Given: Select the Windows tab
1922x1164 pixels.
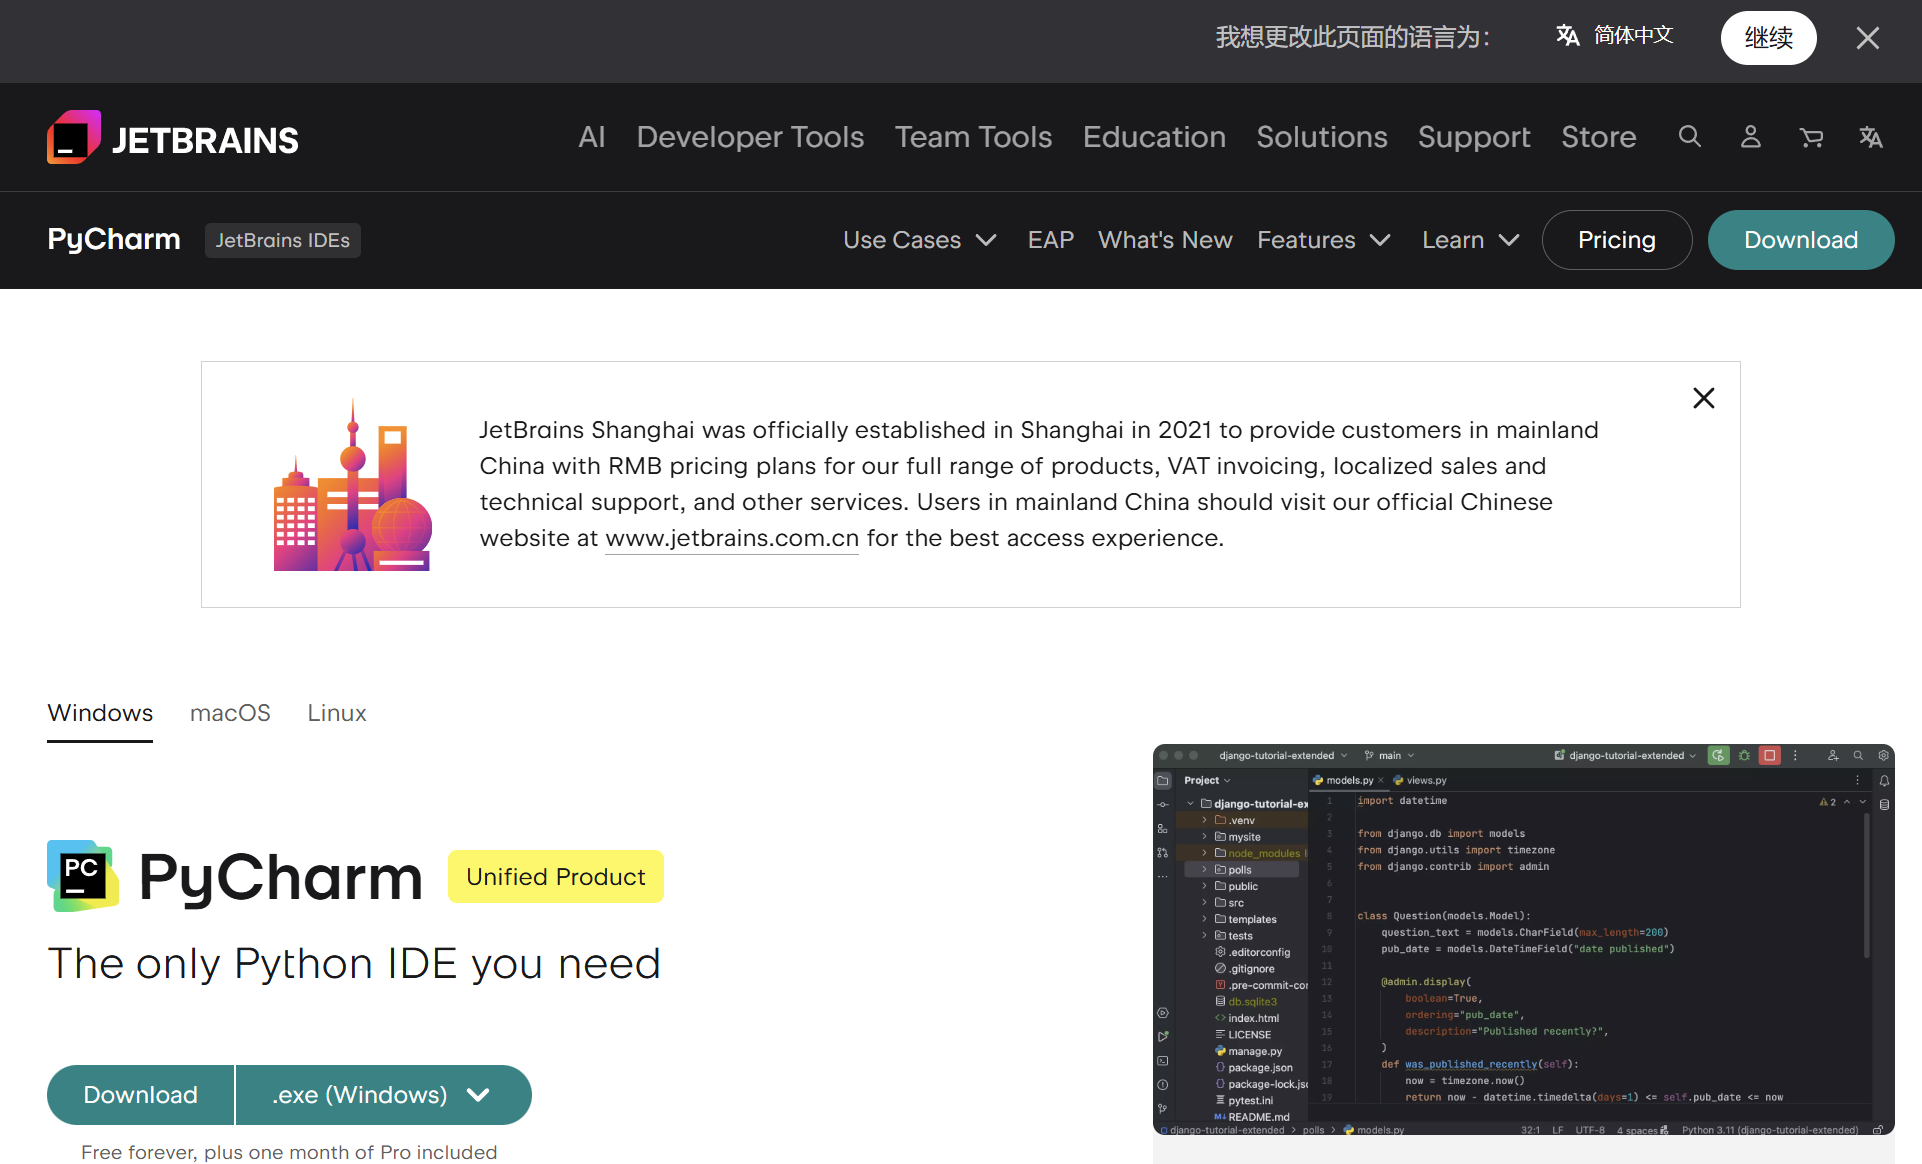Looking at the screenshot, I should click(x=100, y=713).
